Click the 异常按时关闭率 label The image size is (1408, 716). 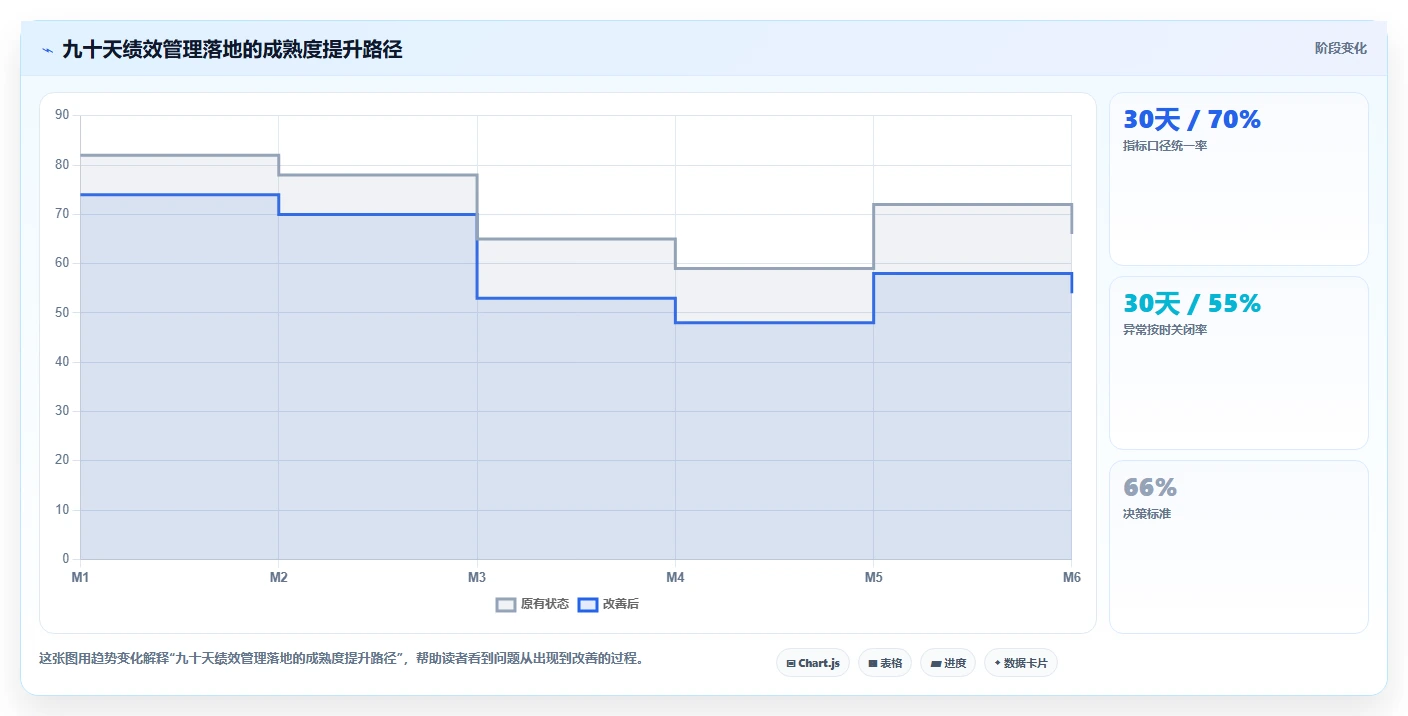1165,330
